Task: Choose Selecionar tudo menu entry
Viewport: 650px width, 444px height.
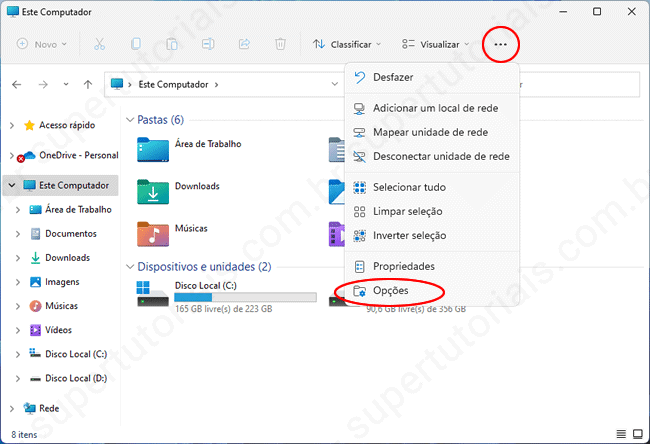Action: point(409,187)
